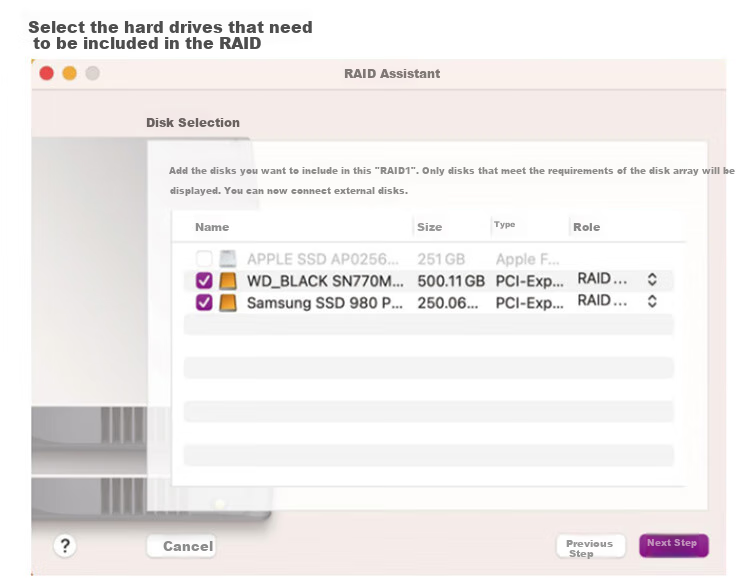Go back with Previous Step button

click(591, 547)
